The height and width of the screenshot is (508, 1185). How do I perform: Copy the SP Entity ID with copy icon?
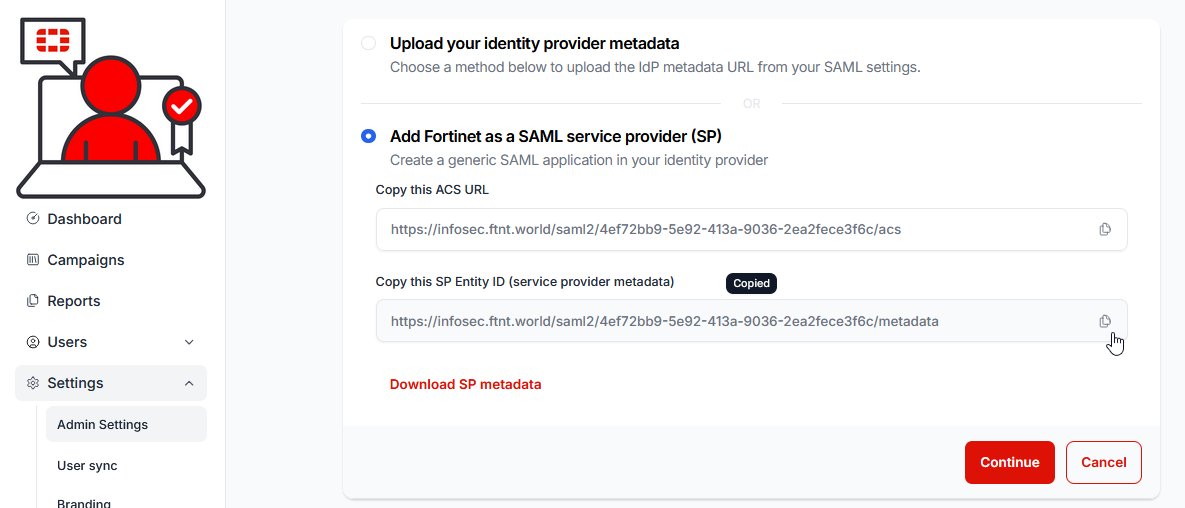1105,321
